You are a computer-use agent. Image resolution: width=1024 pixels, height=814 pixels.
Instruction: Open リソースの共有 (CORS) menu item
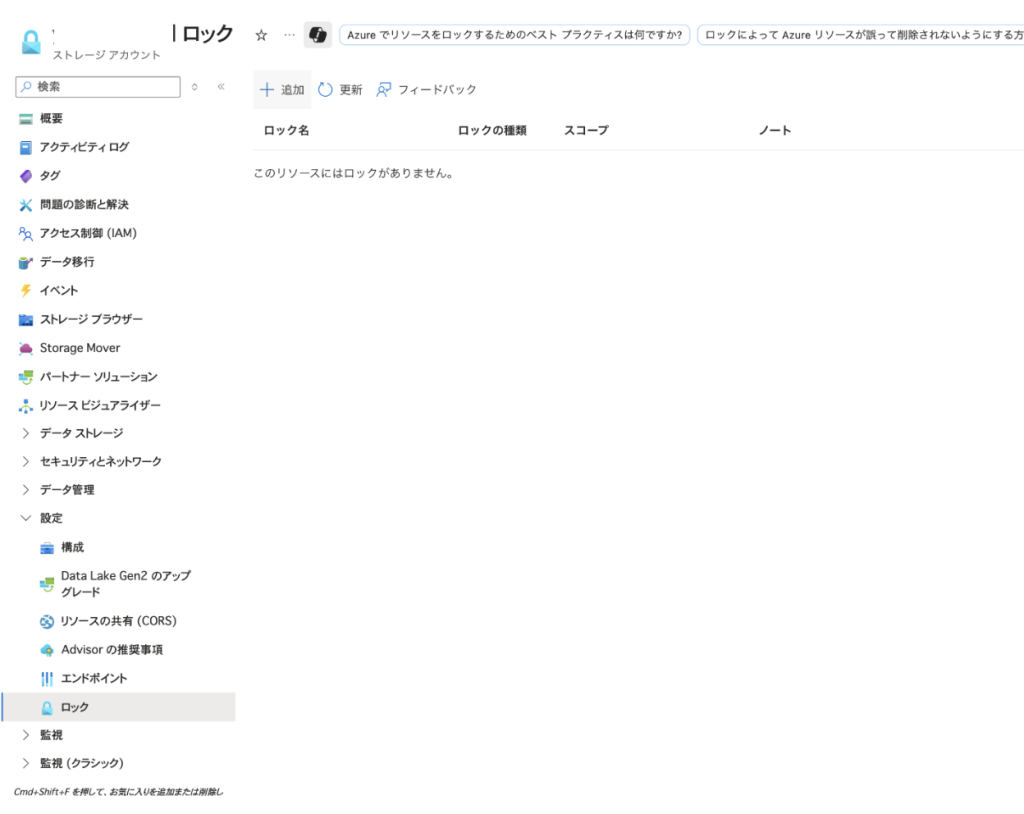point(118,621)
